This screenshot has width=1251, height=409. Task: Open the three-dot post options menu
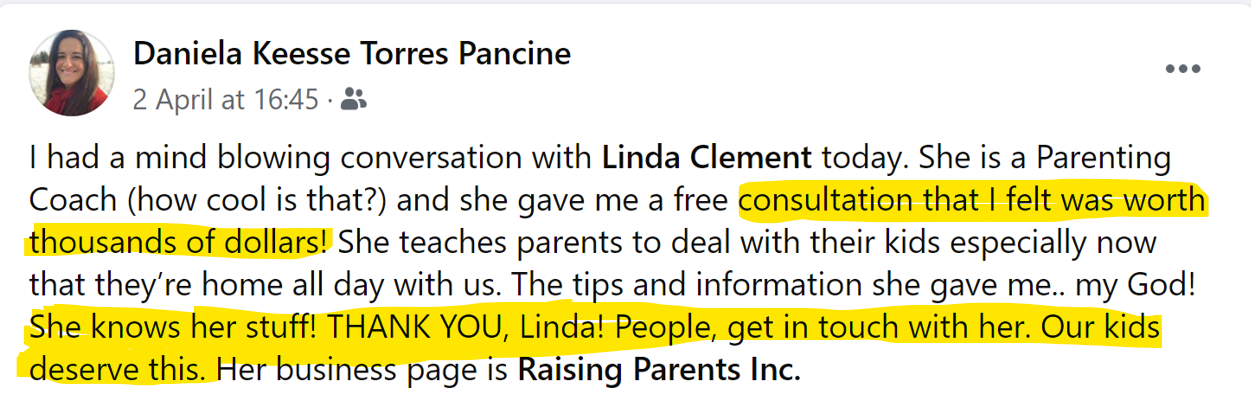[1183, 70]
